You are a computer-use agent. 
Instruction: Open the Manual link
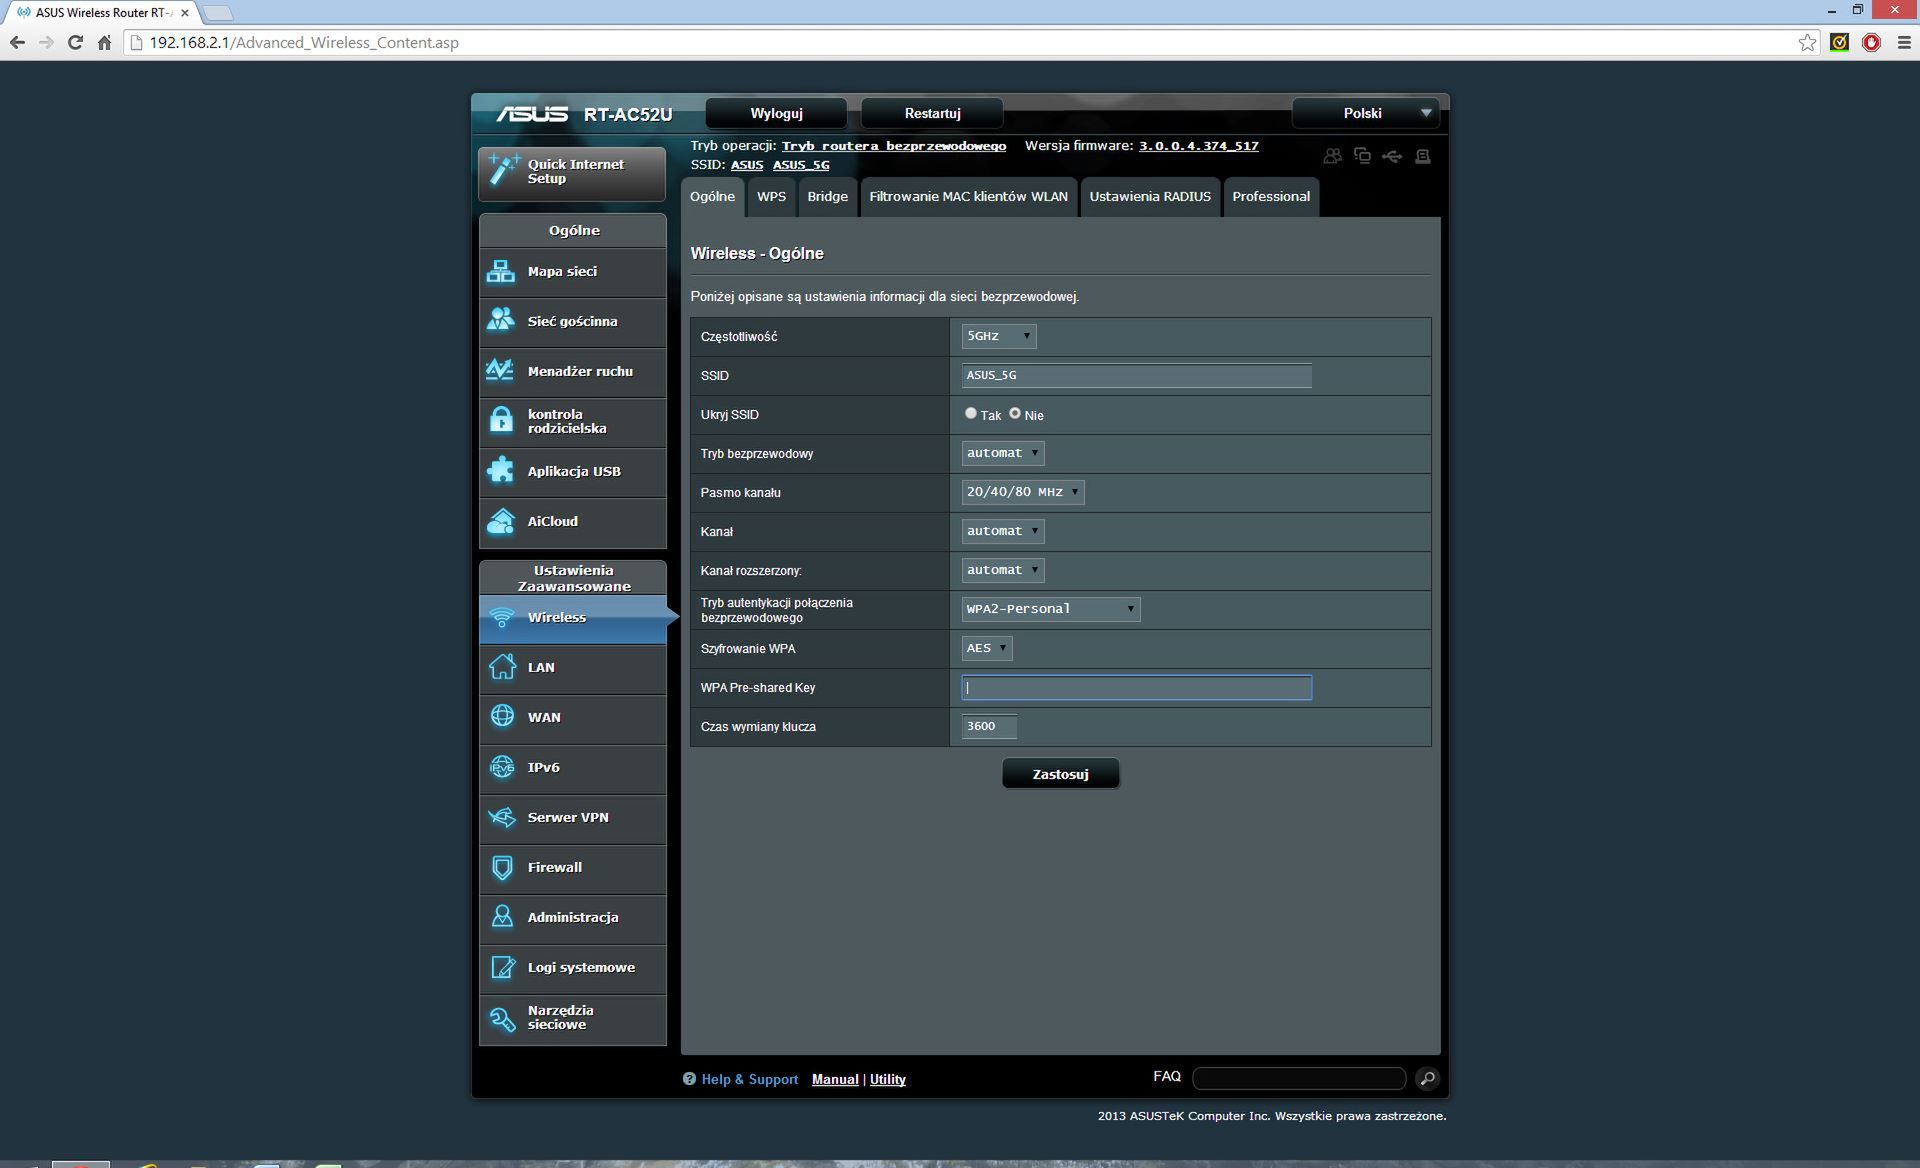coord(835,1079)
